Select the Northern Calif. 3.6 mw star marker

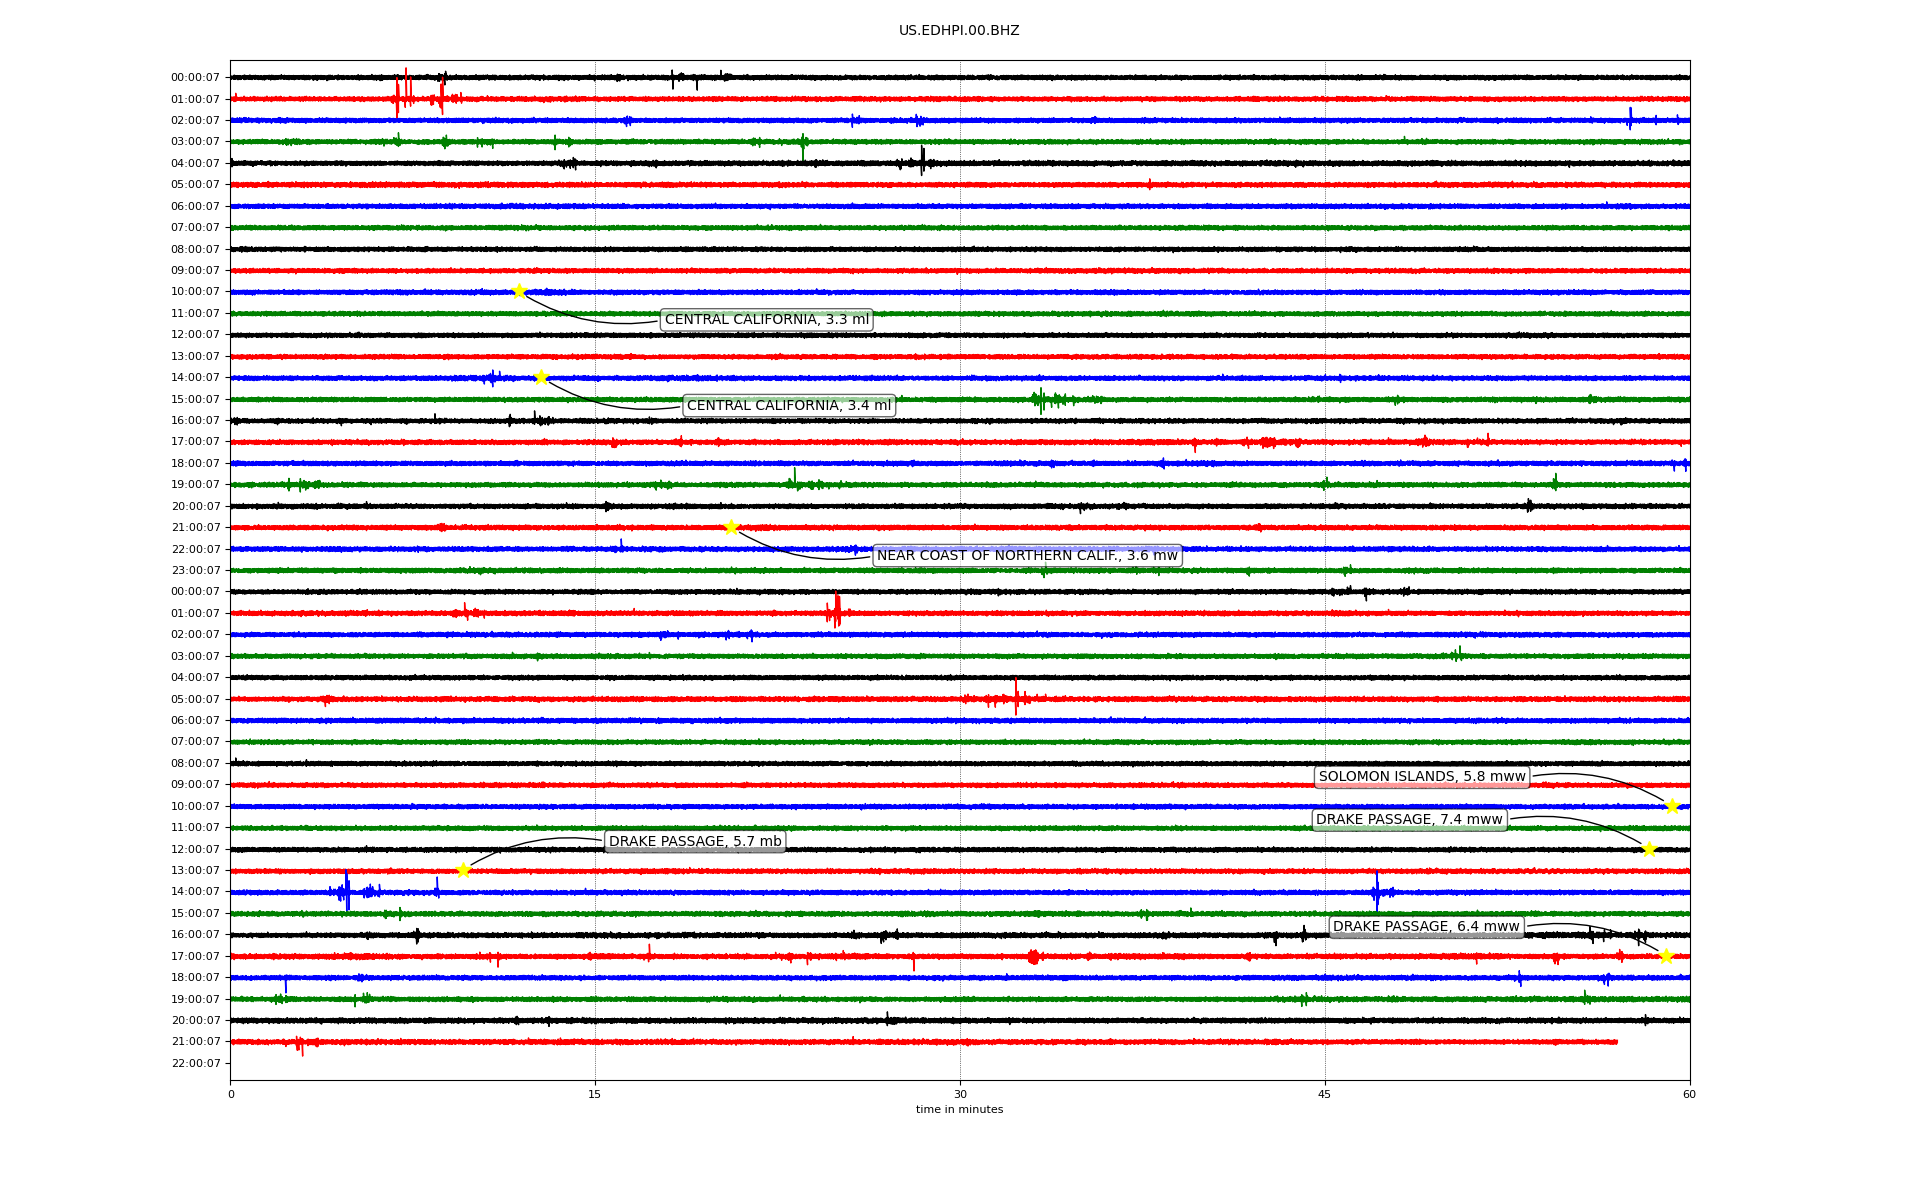pyautogui.click(x=731, y=527)
